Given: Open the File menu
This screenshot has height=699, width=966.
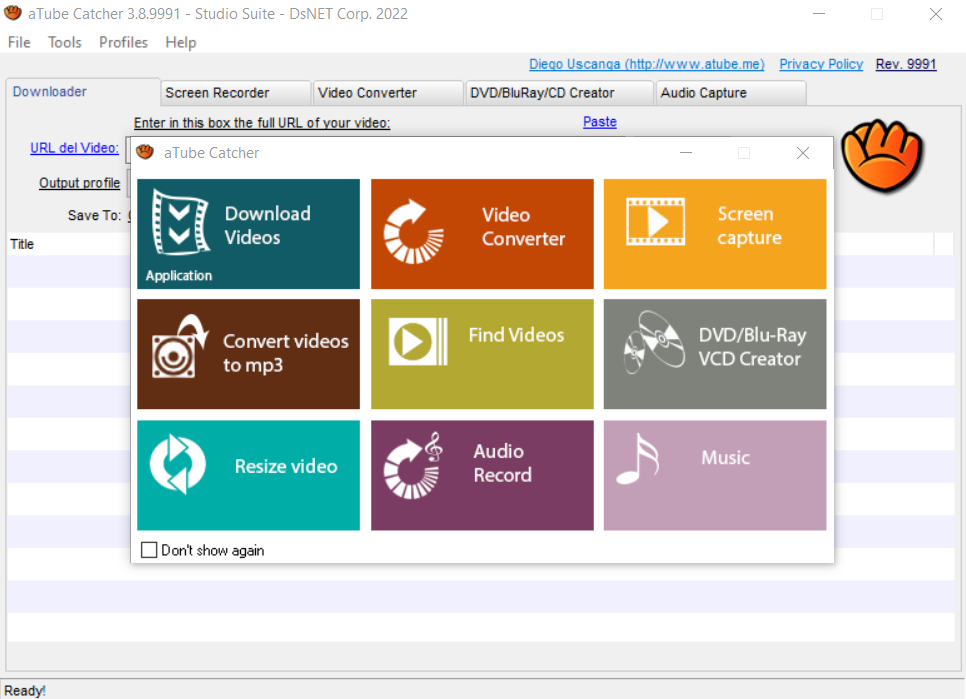Looking at the screenshot, I should tap(19, 42).
